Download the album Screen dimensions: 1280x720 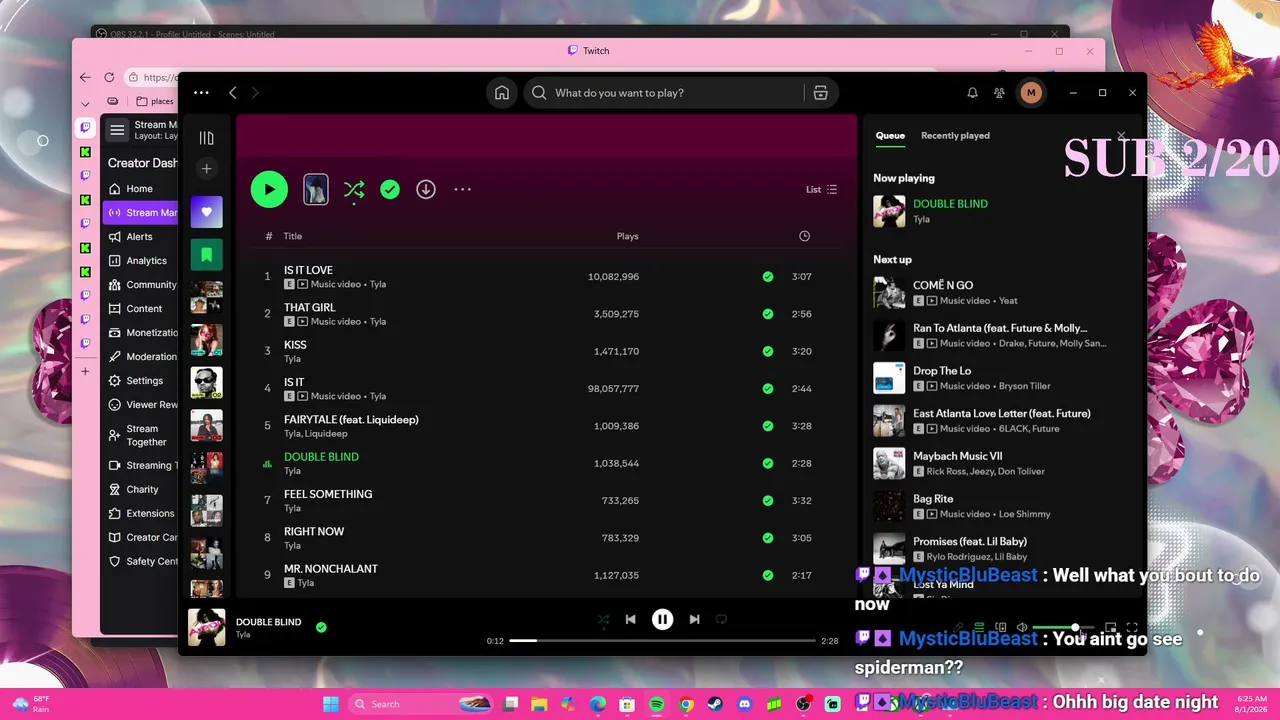426,189
